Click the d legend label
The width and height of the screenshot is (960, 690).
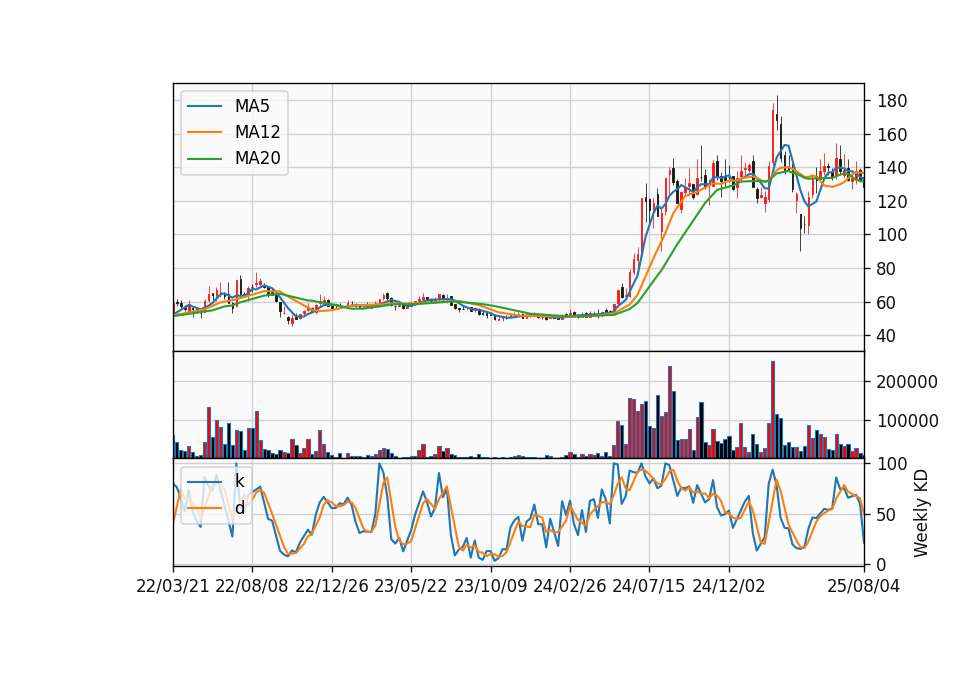(239, 508)
